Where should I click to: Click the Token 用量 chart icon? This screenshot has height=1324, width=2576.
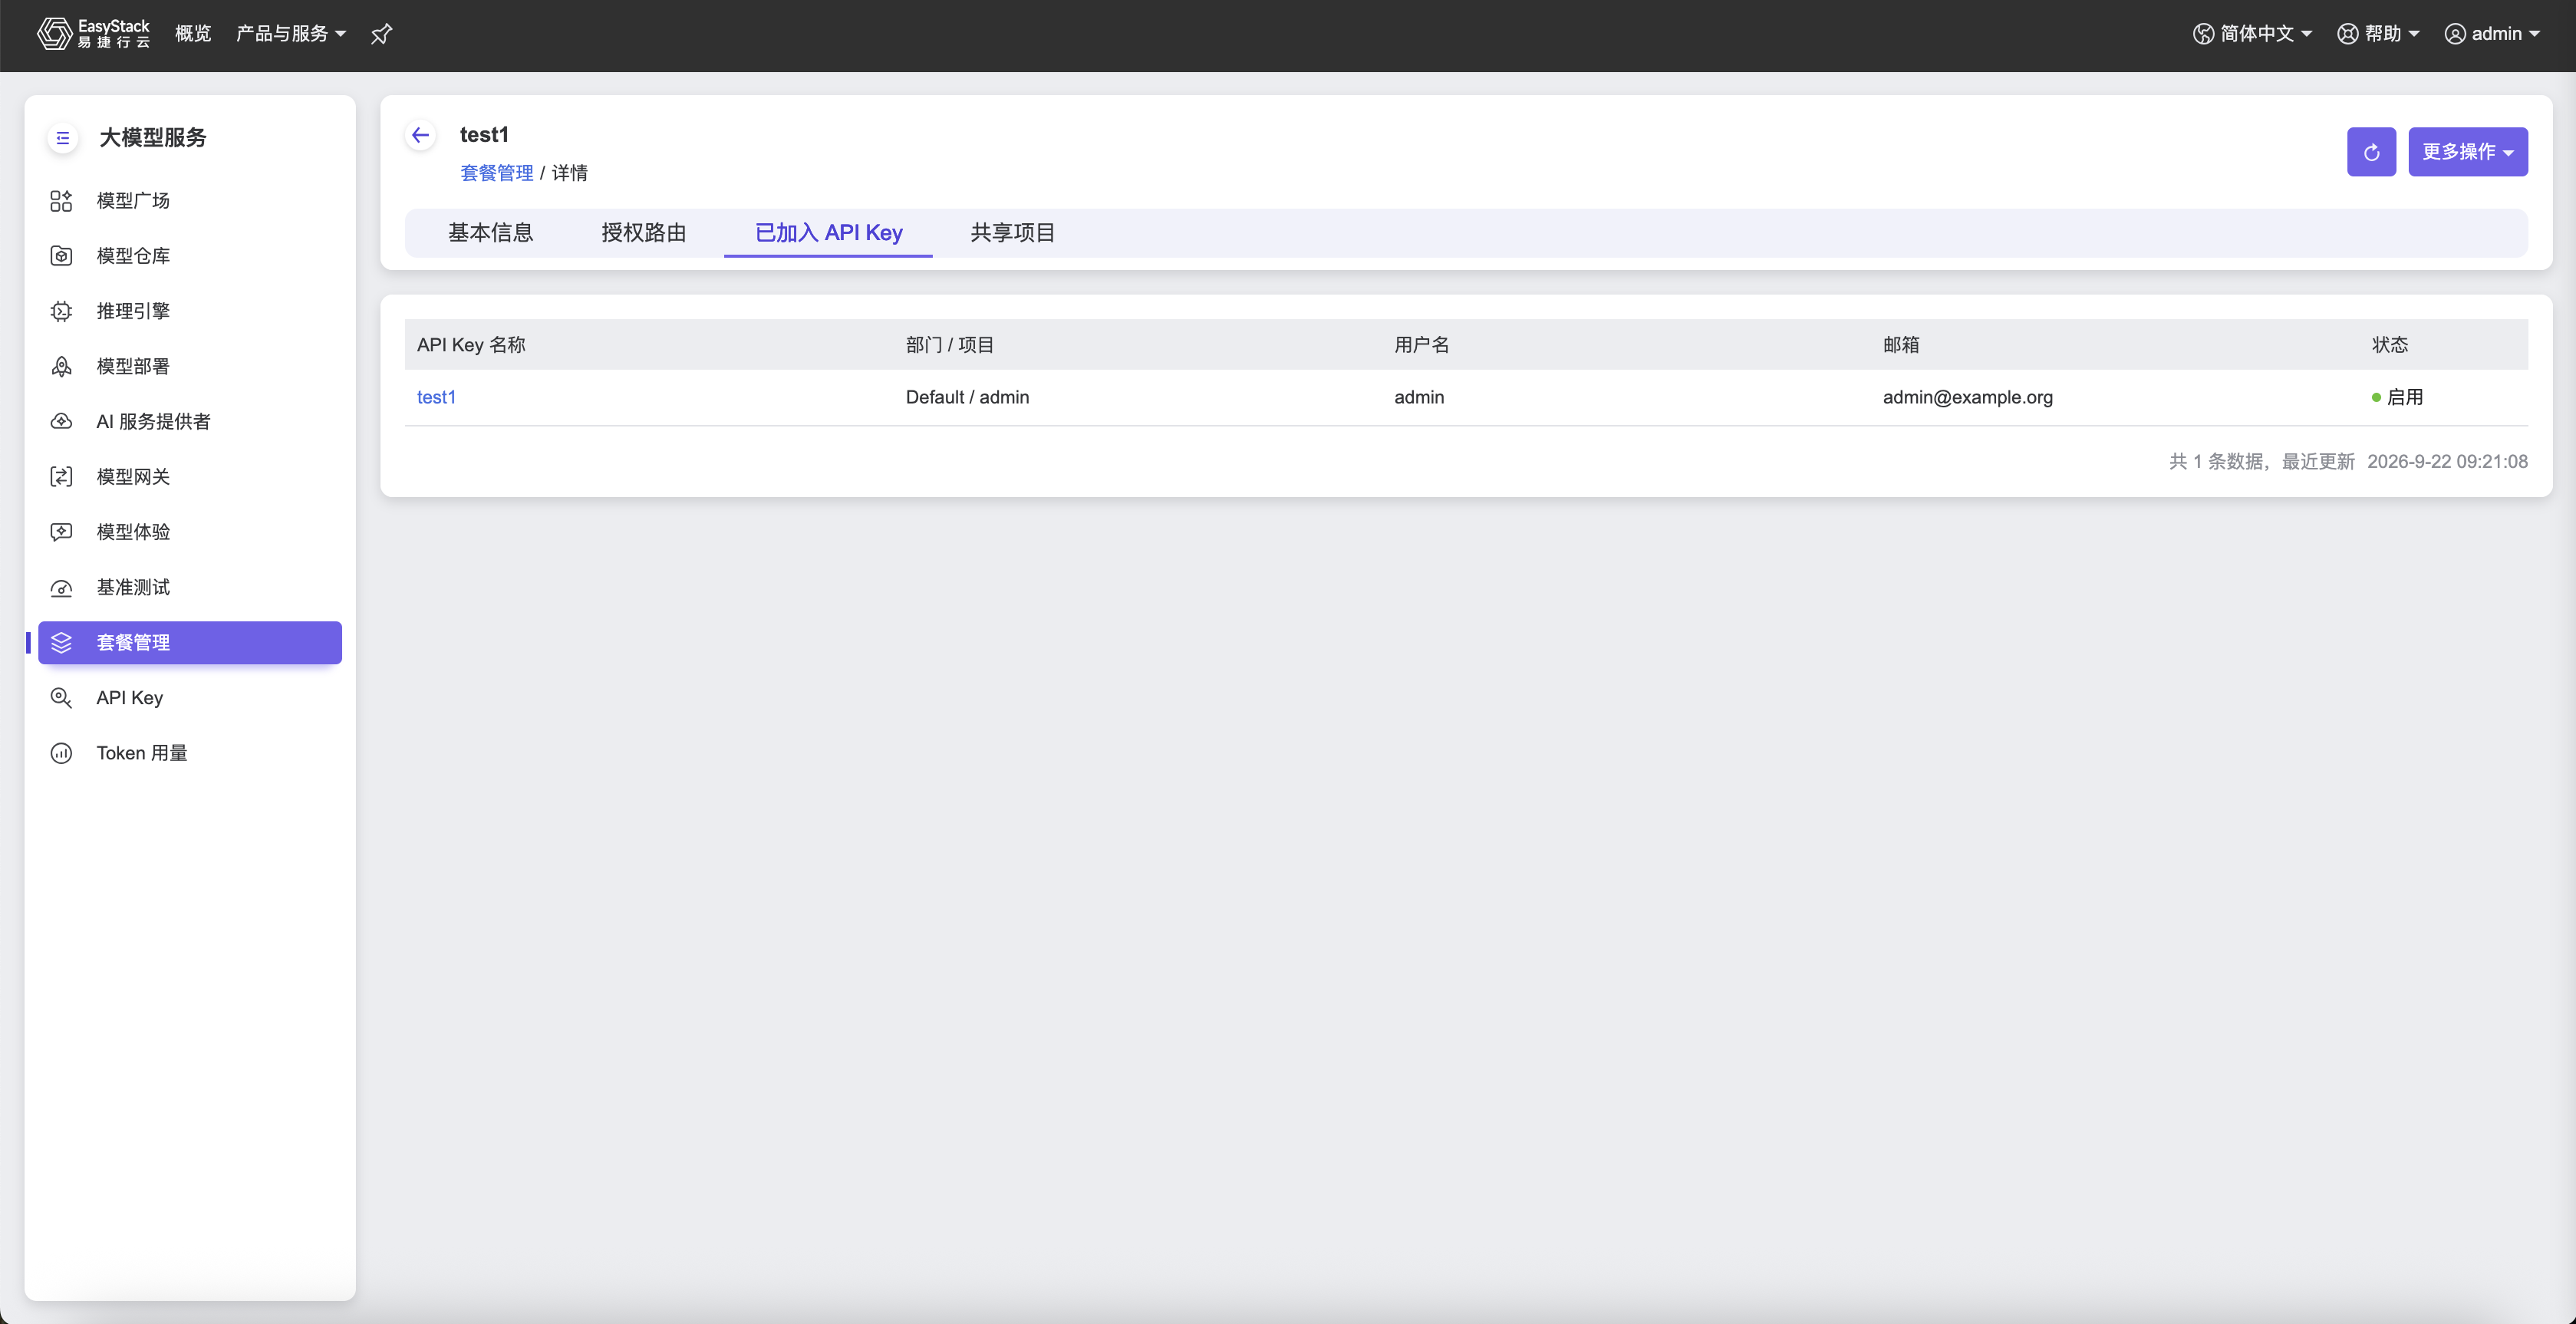click(61, 753)
